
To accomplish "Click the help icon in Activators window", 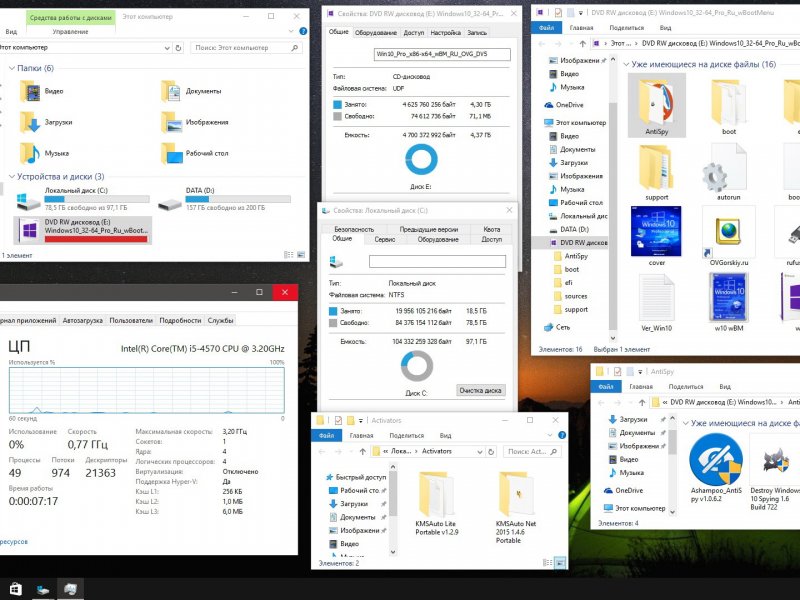I will [562, 435].
